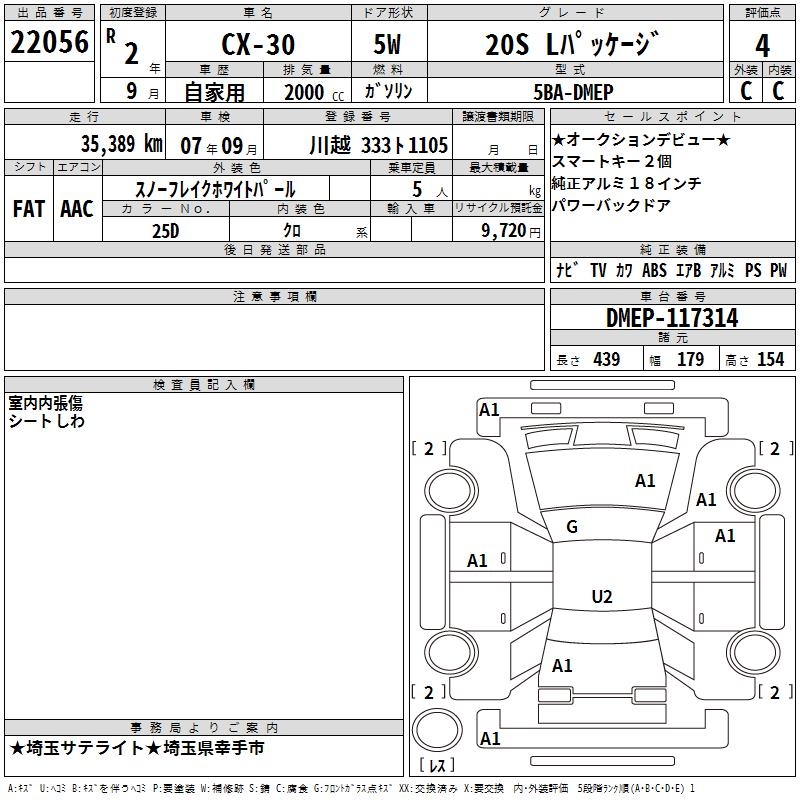Select the G mark on the windshield diagram
The height and width of the screenshot is (800, 800).
coord(572,527)
